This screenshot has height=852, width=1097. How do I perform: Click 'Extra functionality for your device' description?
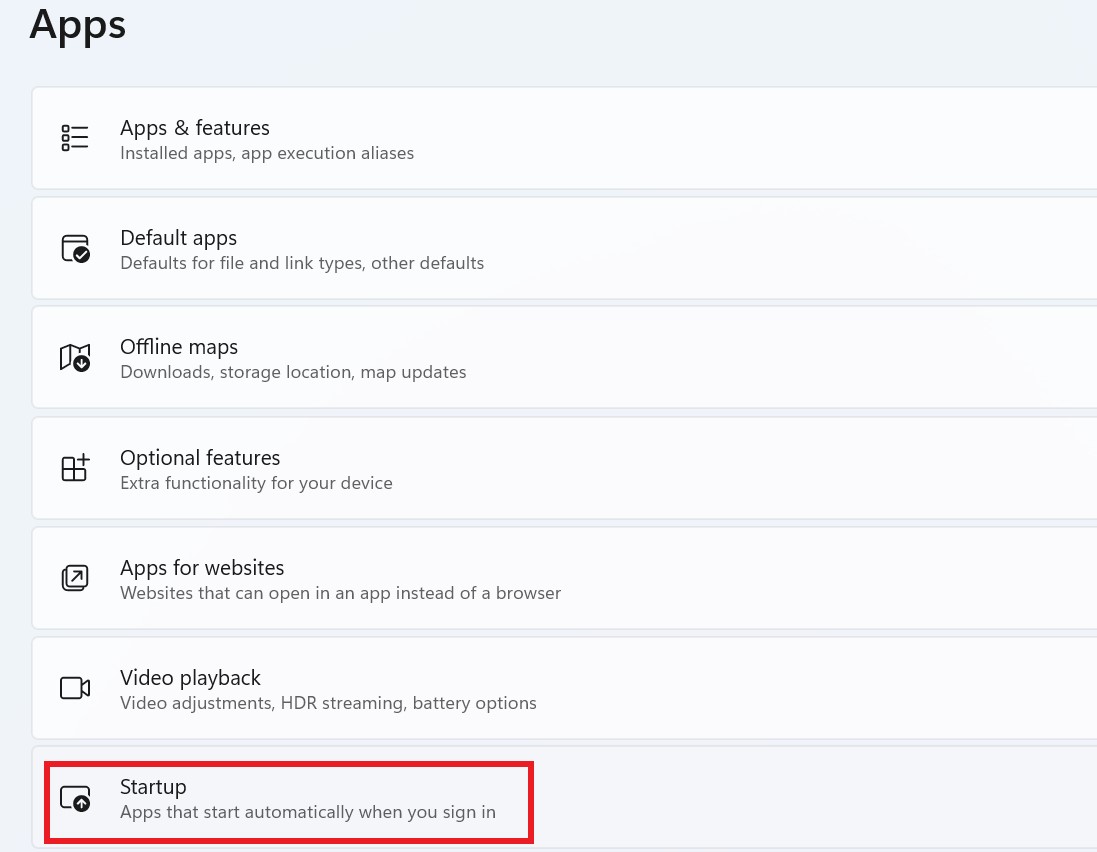[x=256, y=483]
